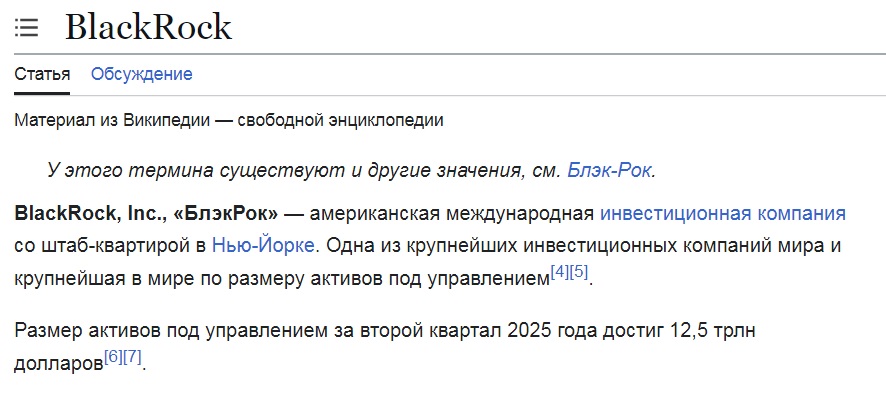Open the инвестиционная компания link
Image resolution: width=886 pixels, height=408 pixels.
pyautogui.click(x=723, y=214)
